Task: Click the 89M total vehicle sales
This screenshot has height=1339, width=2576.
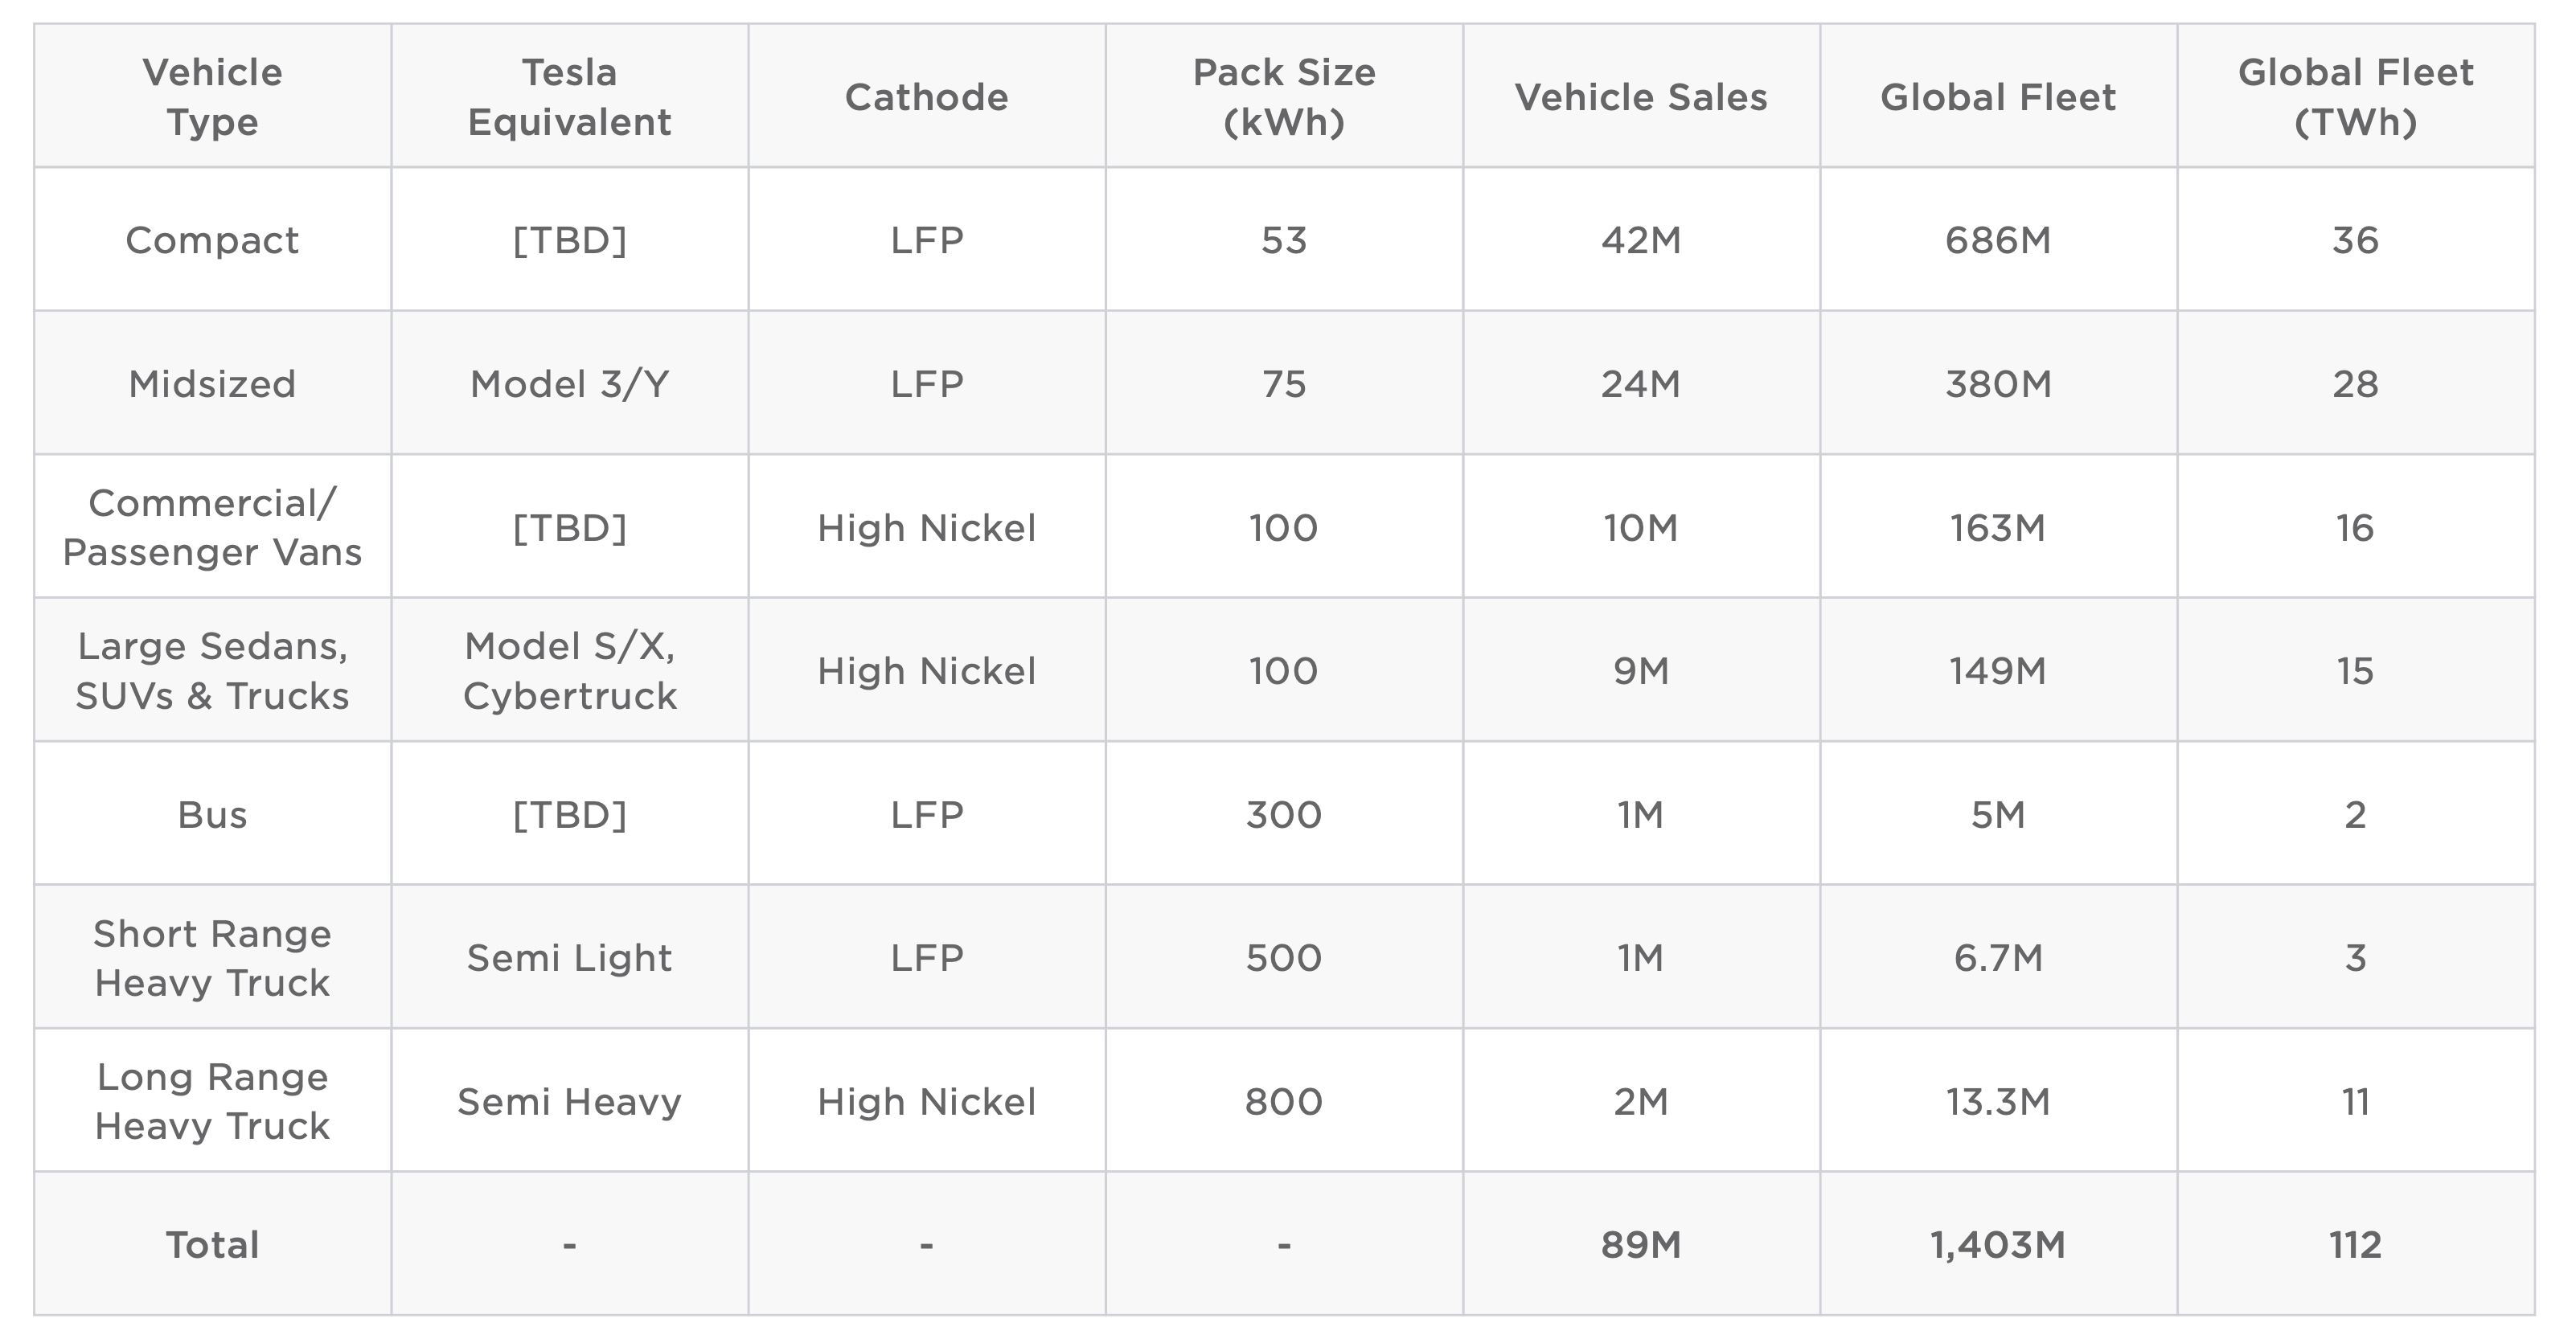Action: (1641, 1245)
